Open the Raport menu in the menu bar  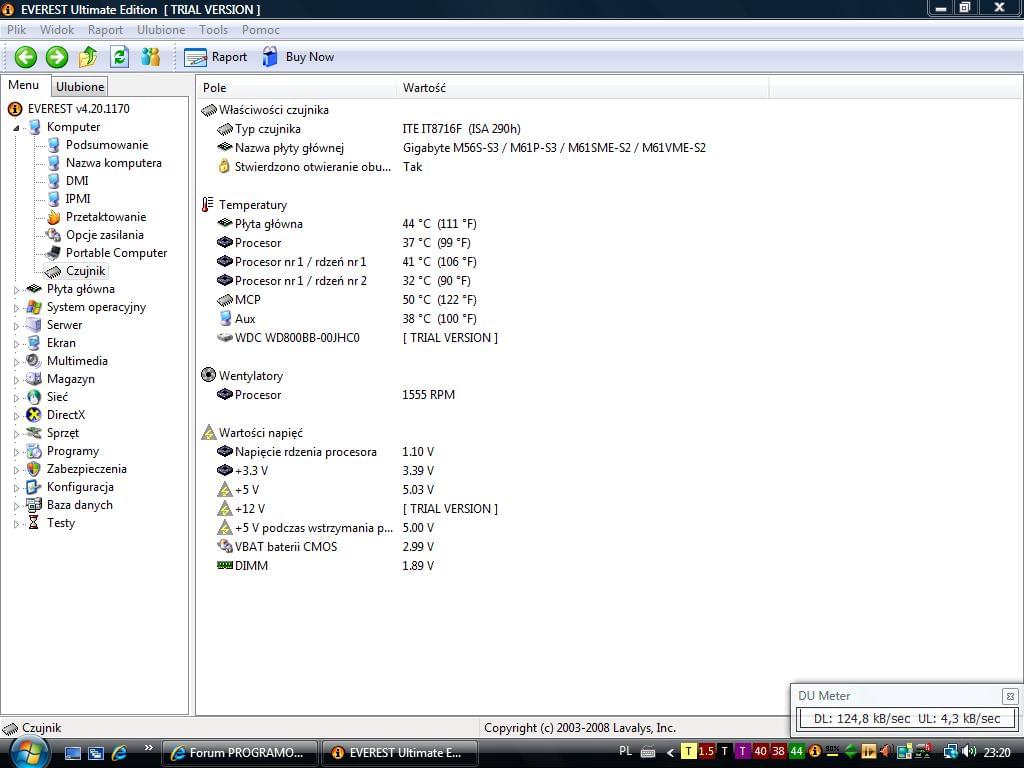(x=105, y=30)
